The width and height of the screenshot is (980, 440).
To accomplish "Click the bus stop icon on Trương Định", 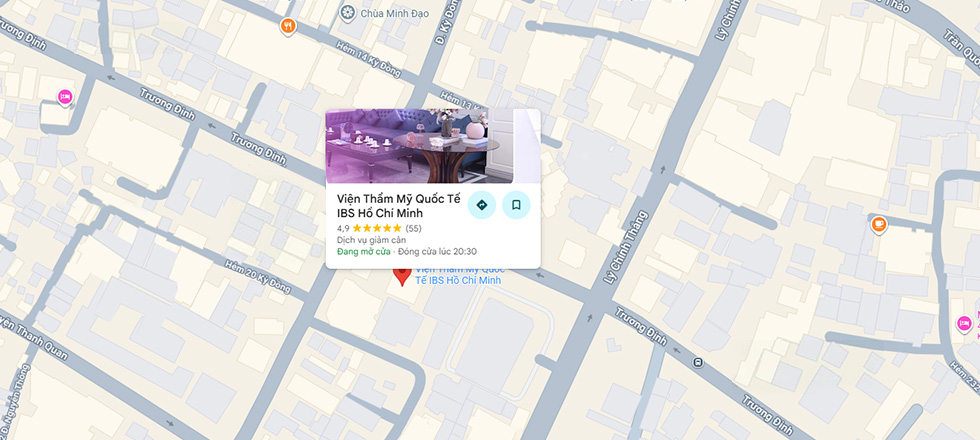I will point(698,362).
